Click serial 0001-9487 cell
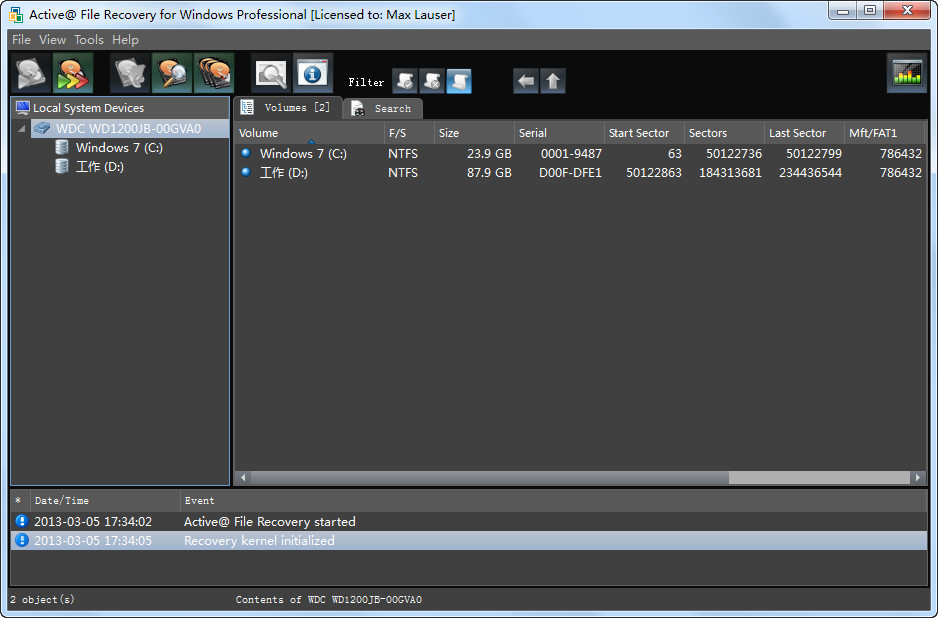The width and height of the screenshot is (938, 618). coord(571,154)
